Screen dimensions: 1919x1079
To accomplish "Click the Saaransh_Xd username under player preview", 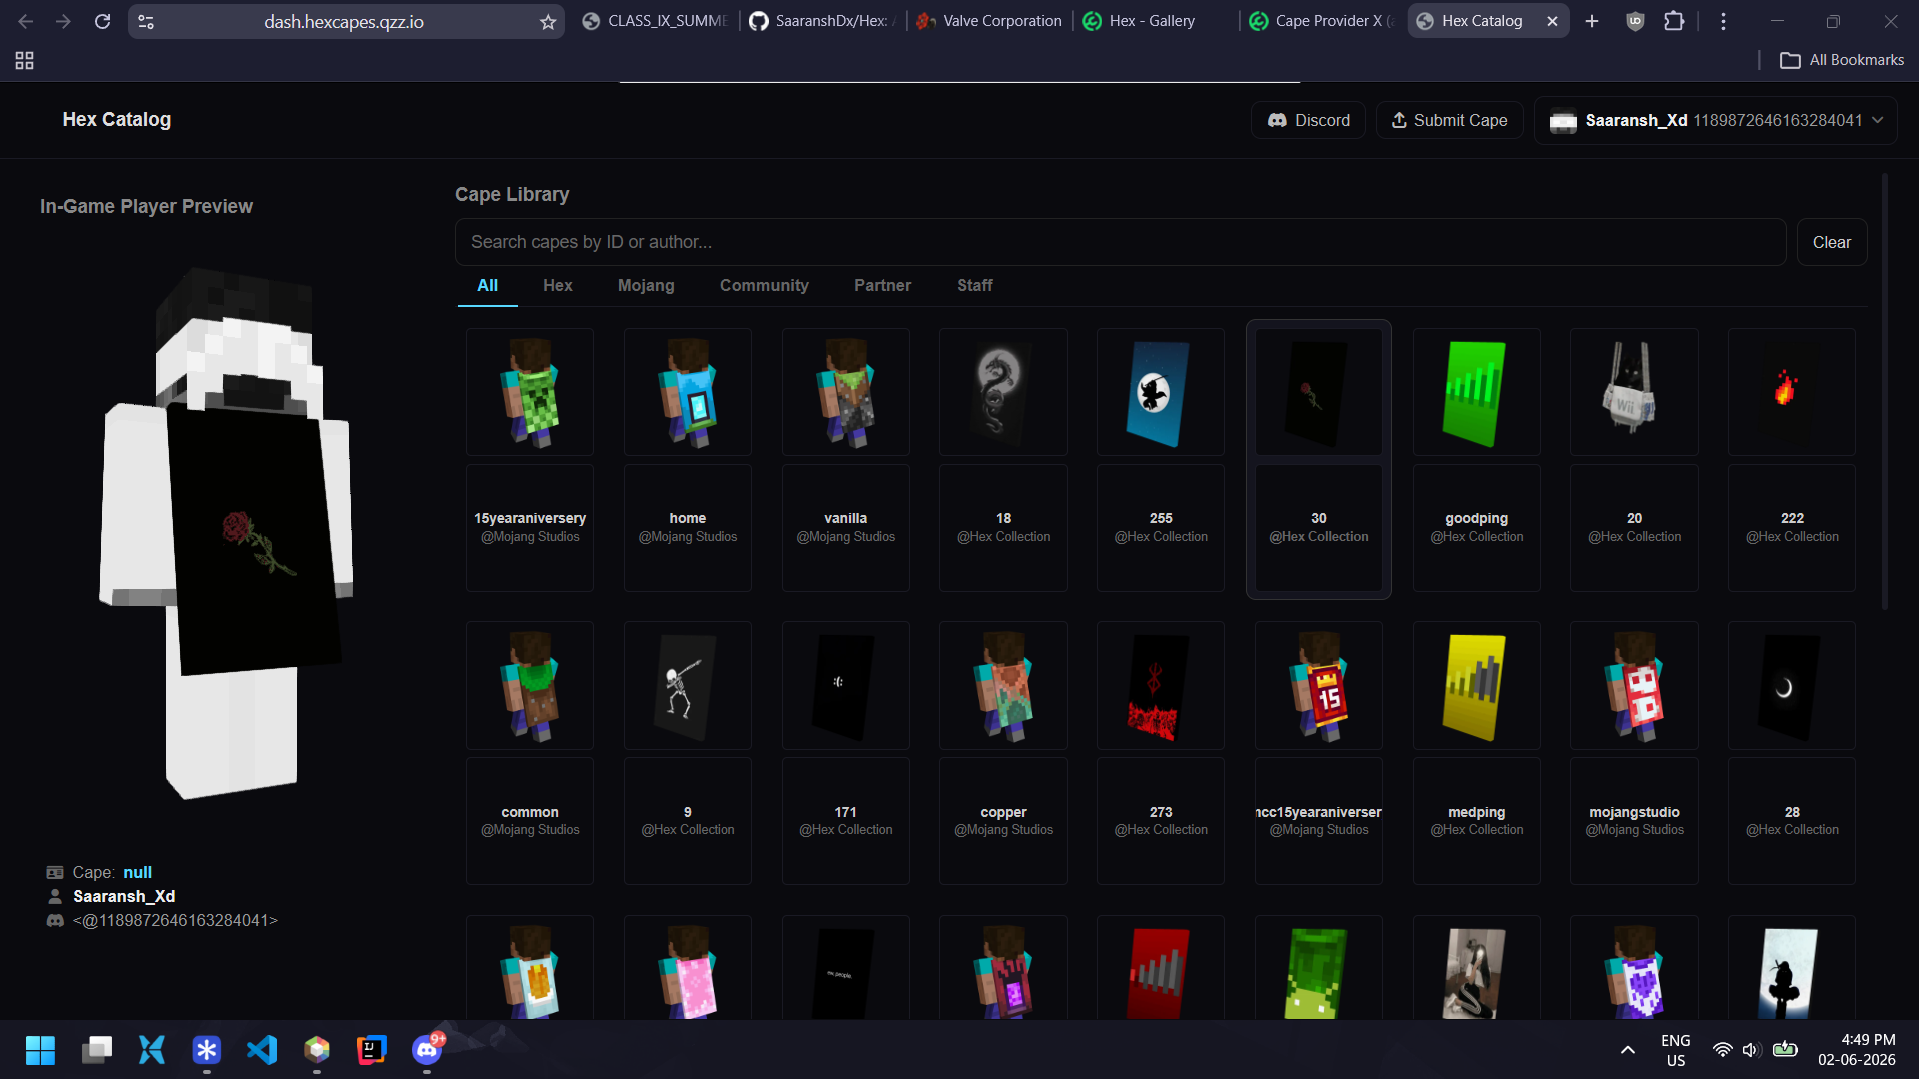I will pos(124,896).
